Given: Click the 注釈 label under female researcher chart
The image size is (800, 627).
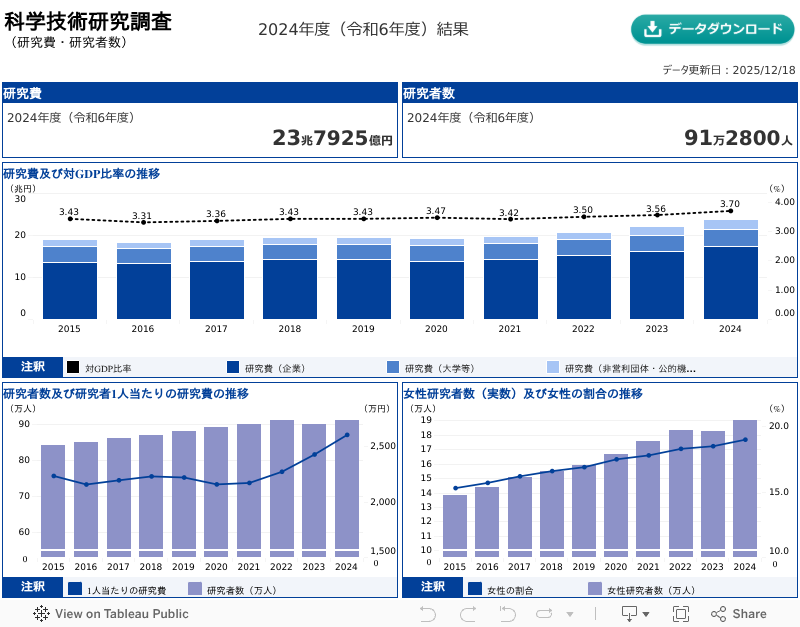Looking at the screenshot, I should (x=433, y=587).
